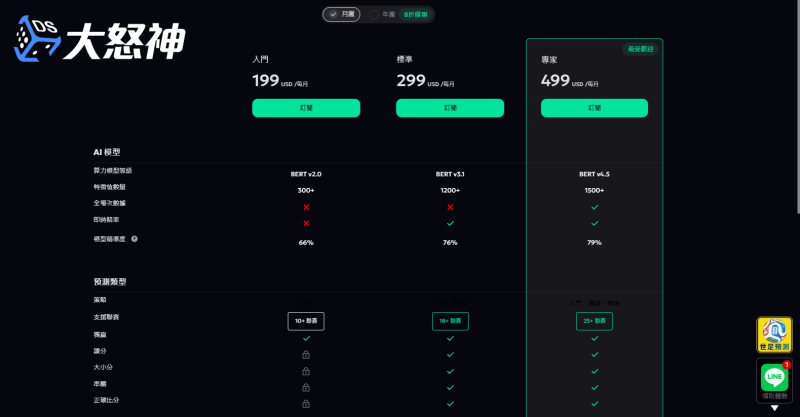Click the page vertical scrollbar at right edge
The width and height of the screenshot is (800, 417).
797,107
